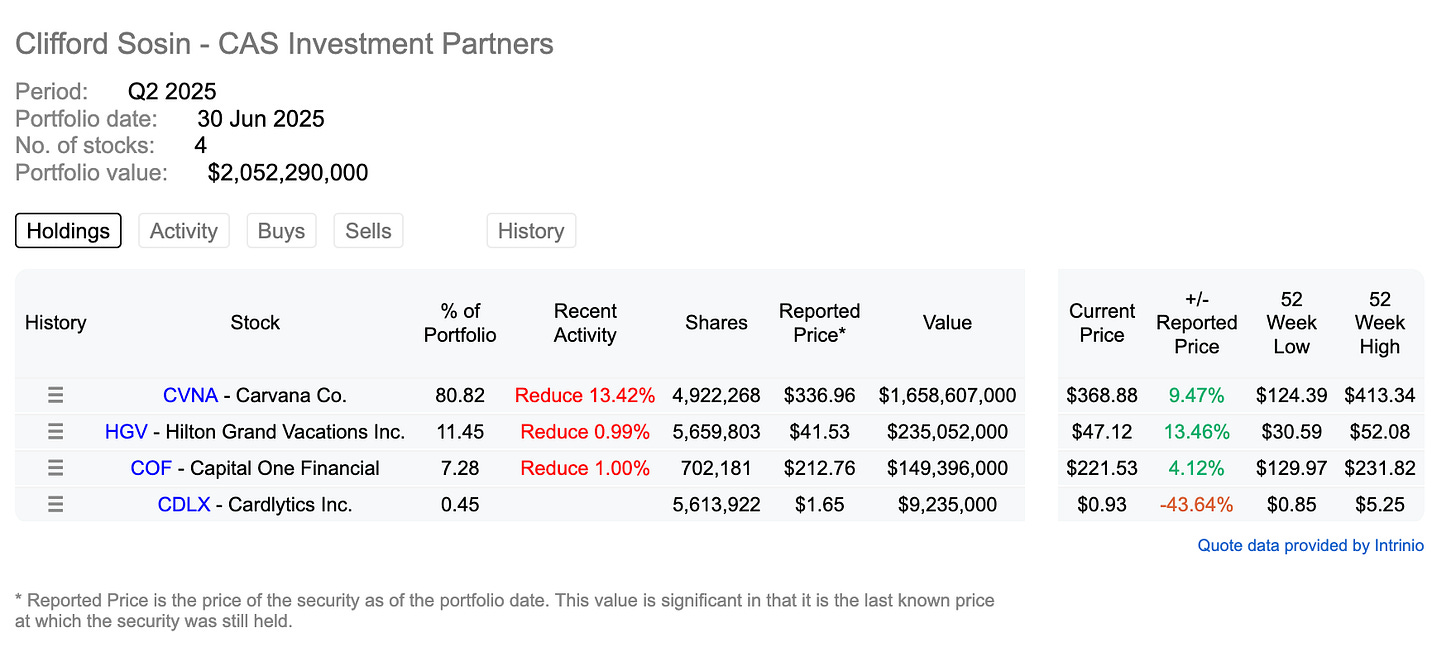1456x662 pixels.
Task: Click the Shares column header
Action: pyautogui.click(x=716, y=323)
